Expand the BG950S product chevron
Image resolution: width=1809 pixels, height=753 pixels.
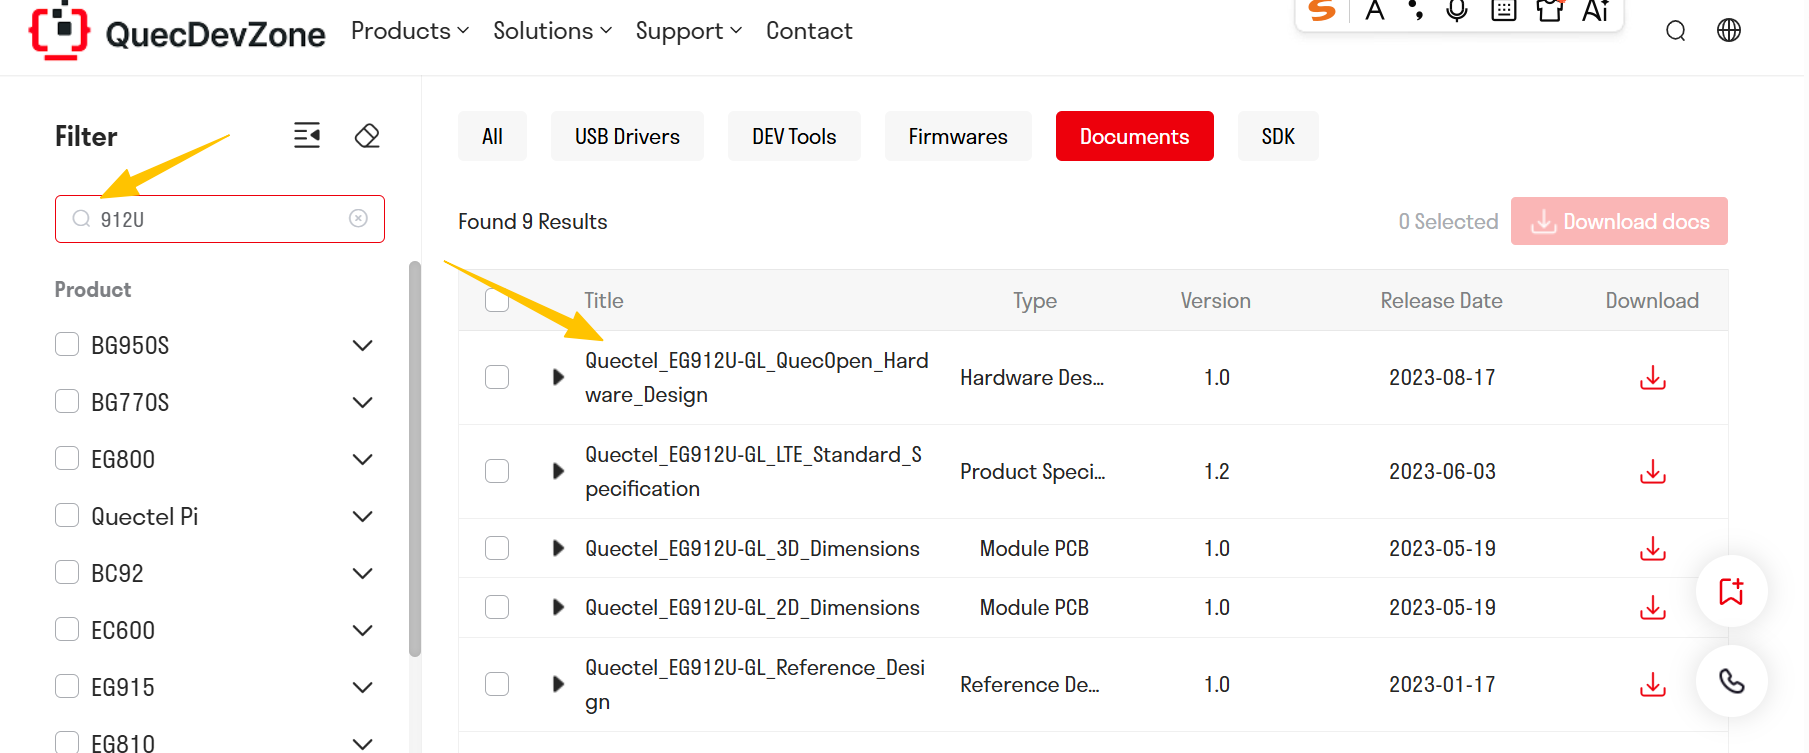363,346
